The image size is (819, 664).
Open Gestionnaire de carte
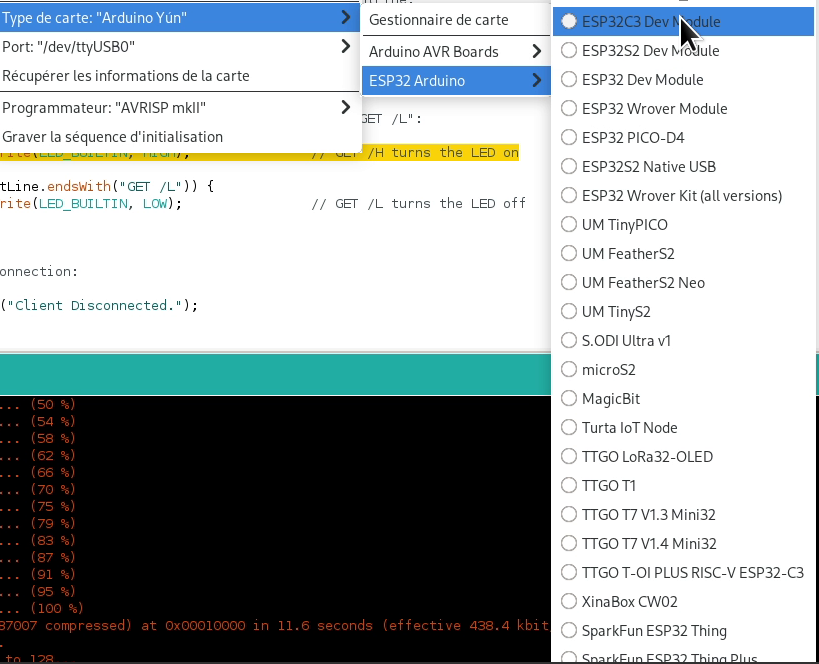click(456, 20)
